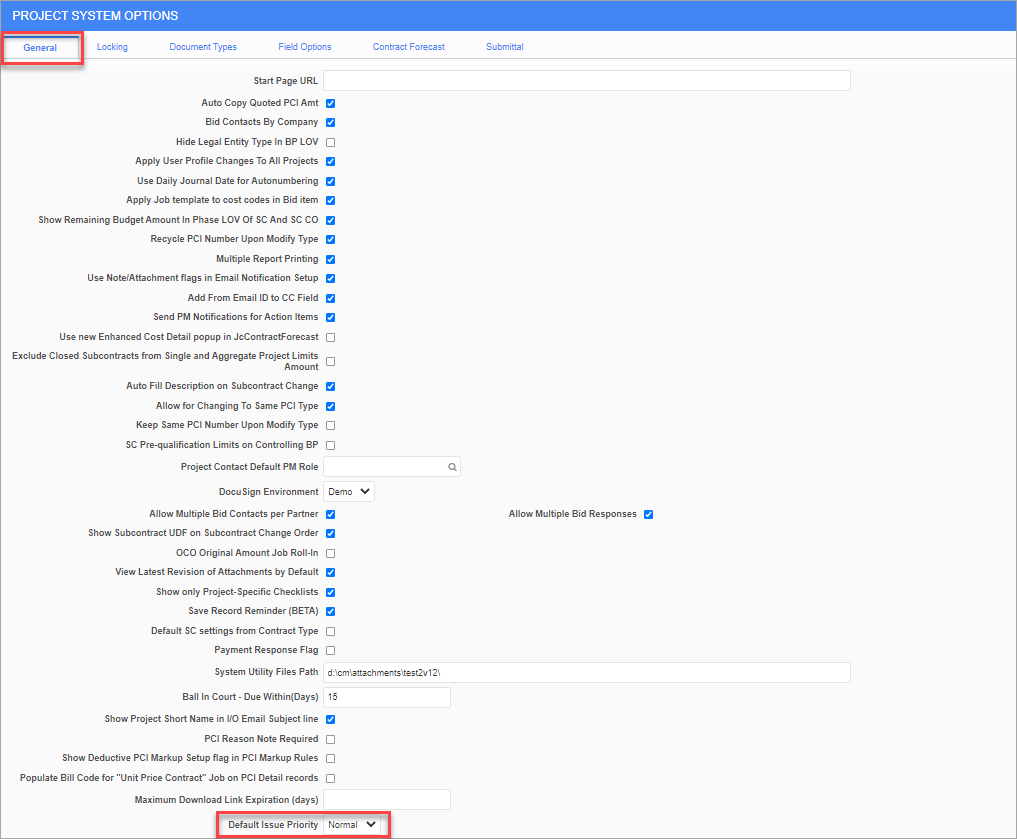Uncheck Auto Copy Quoted PCI Amt
This screenshot has height=839, width=1017.
click(331, 103)
